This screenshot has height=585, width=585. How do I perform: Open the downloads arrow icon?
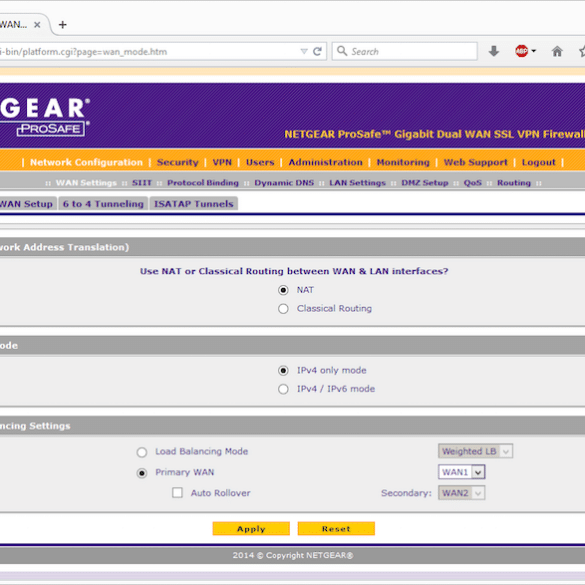pos(494,51)
